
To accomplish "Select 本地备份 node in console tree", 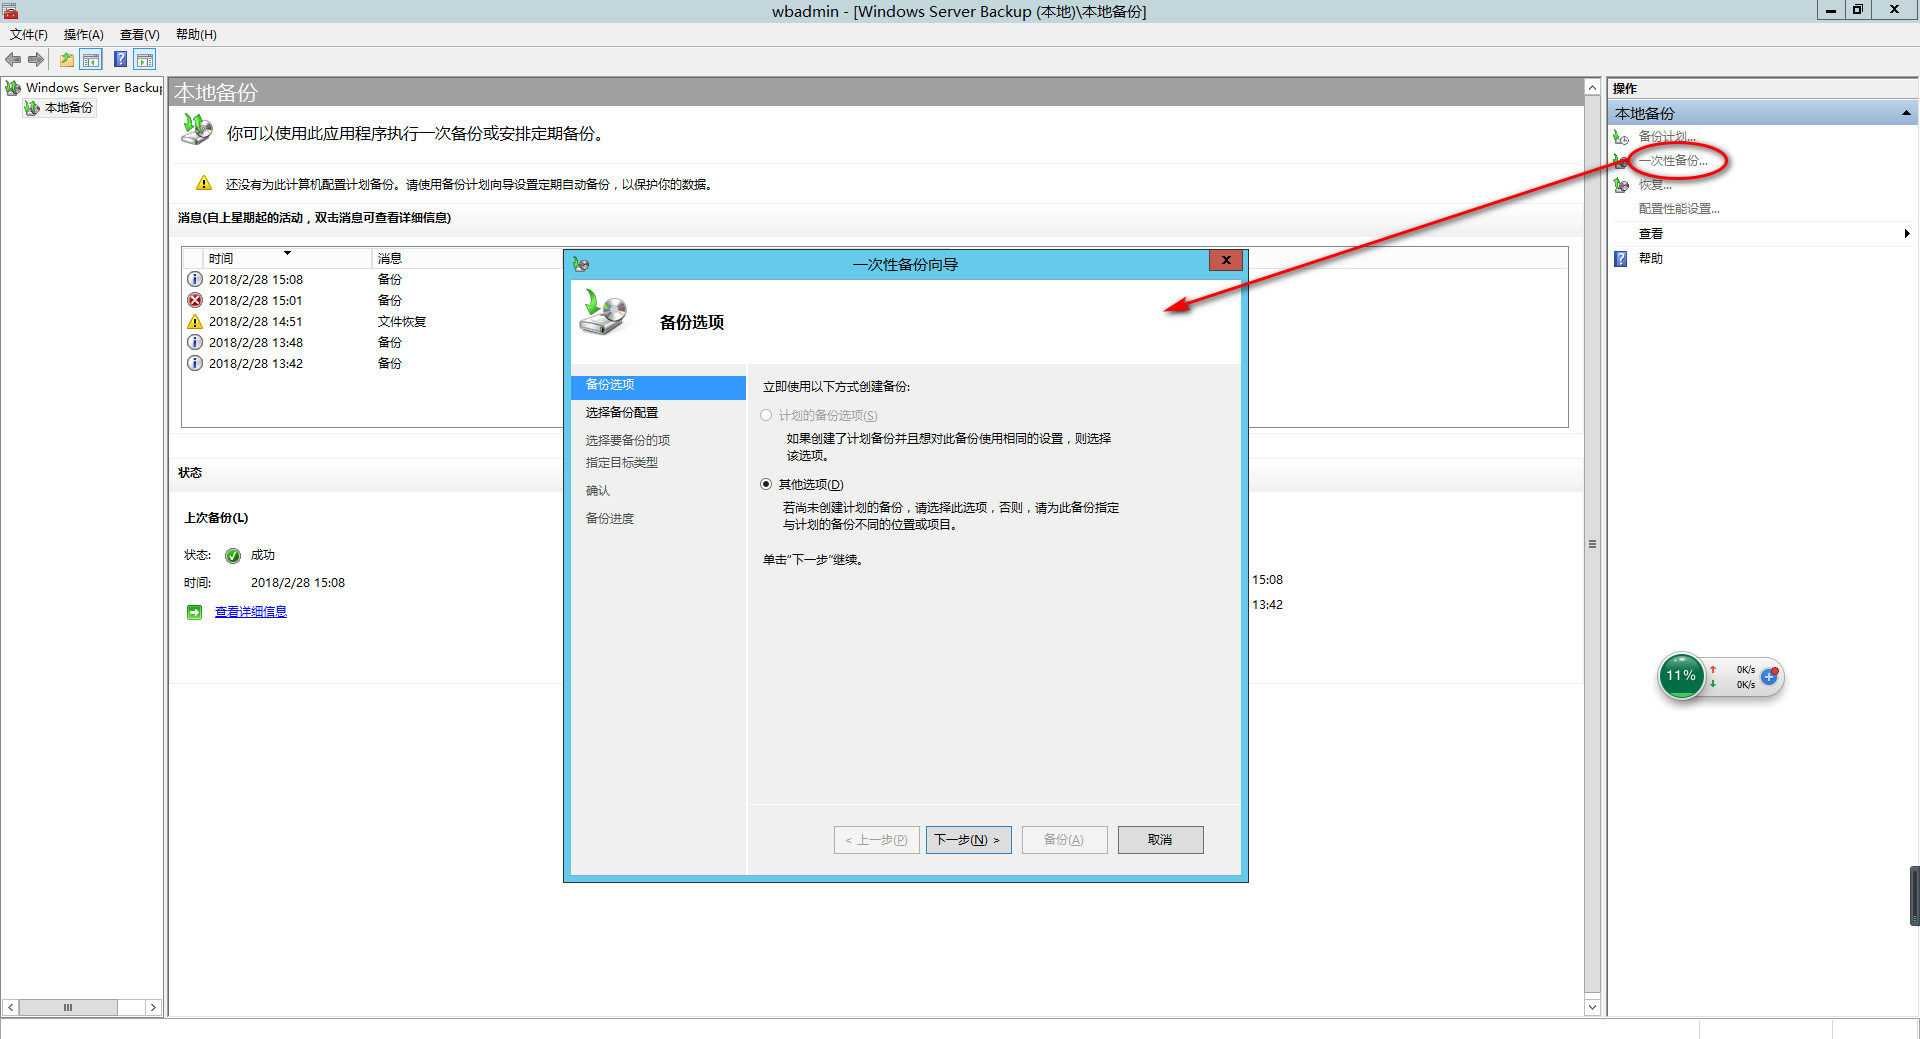I will tap(60, 108).
